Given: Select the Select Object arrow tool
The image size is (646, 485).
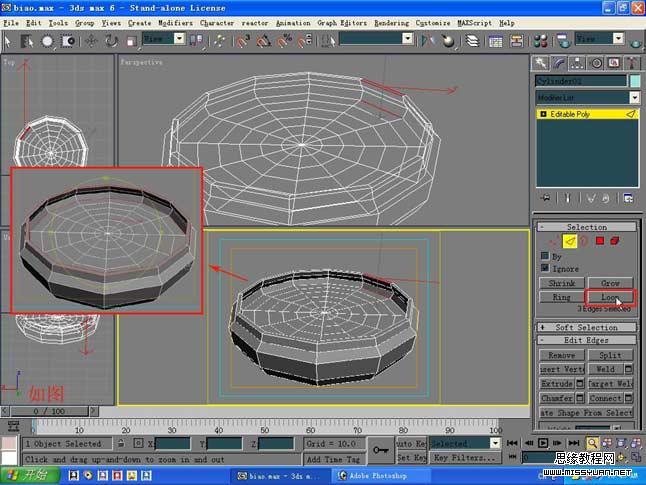Looking at the screenshot, I should (7, 41).
